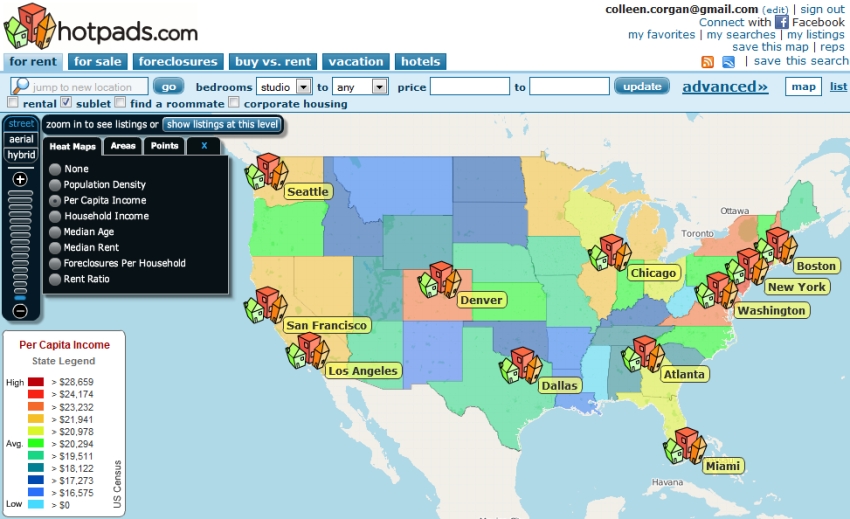Open the Denver house marker
This screenshot has width=850, height=519.
tap(439, 280)
